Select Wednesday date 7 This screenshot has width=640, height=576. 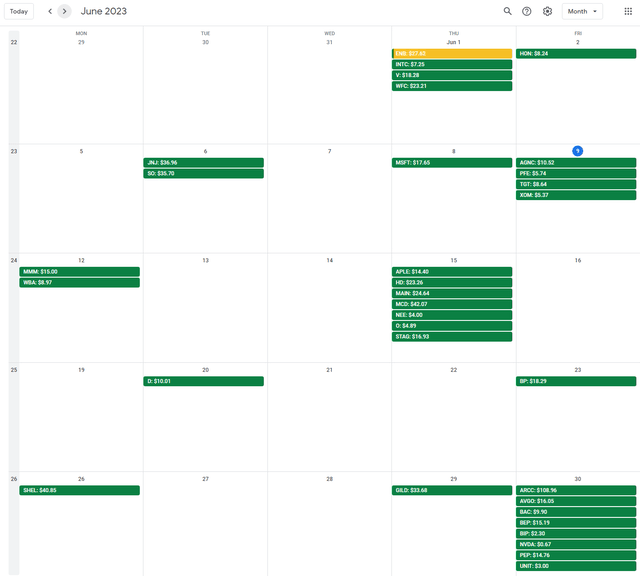tap(329, 151)
